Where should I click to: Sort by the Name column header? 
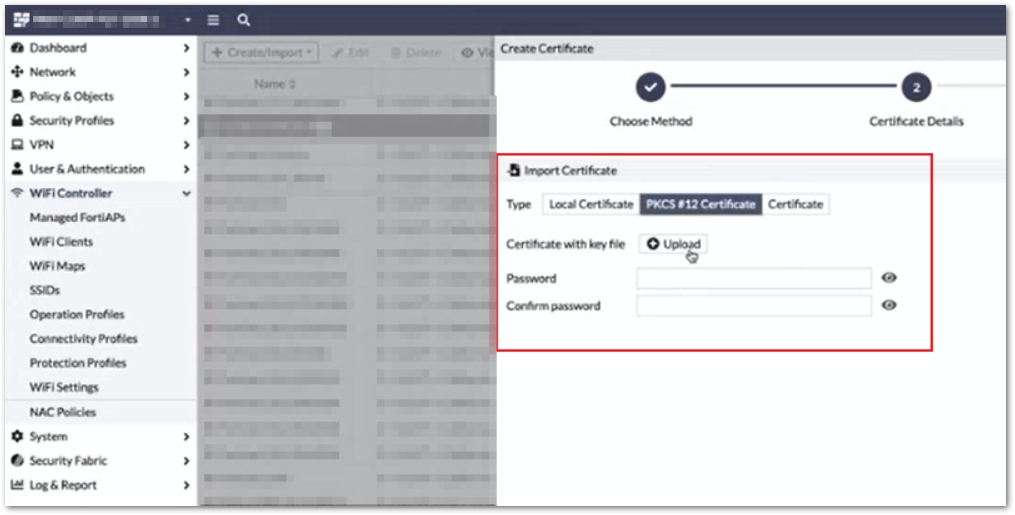pos(274,84)
